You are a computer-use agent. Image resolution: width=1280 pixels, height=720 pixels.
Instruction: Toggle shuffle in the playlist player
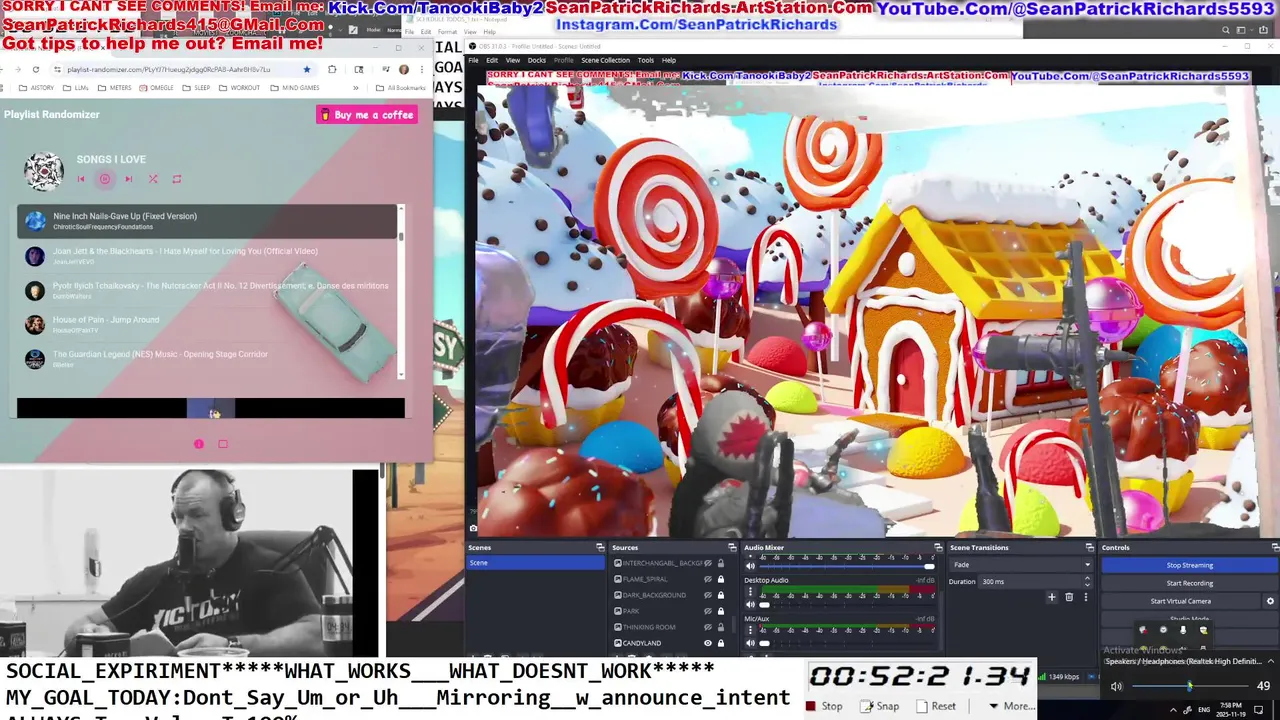153,179
